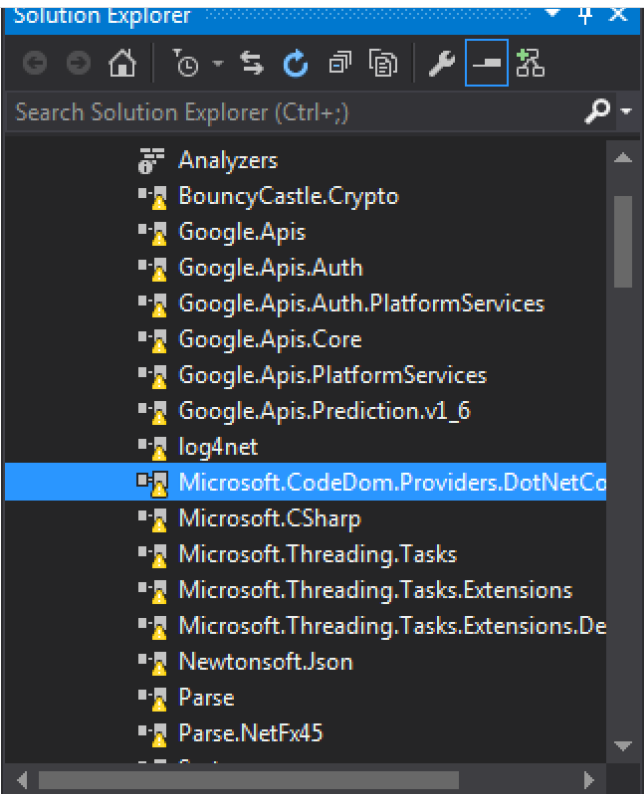The height and width of the screenshot is (794, 644).
Task: Toggle the Preview Selected Items button
Action: tap(487, 63)
